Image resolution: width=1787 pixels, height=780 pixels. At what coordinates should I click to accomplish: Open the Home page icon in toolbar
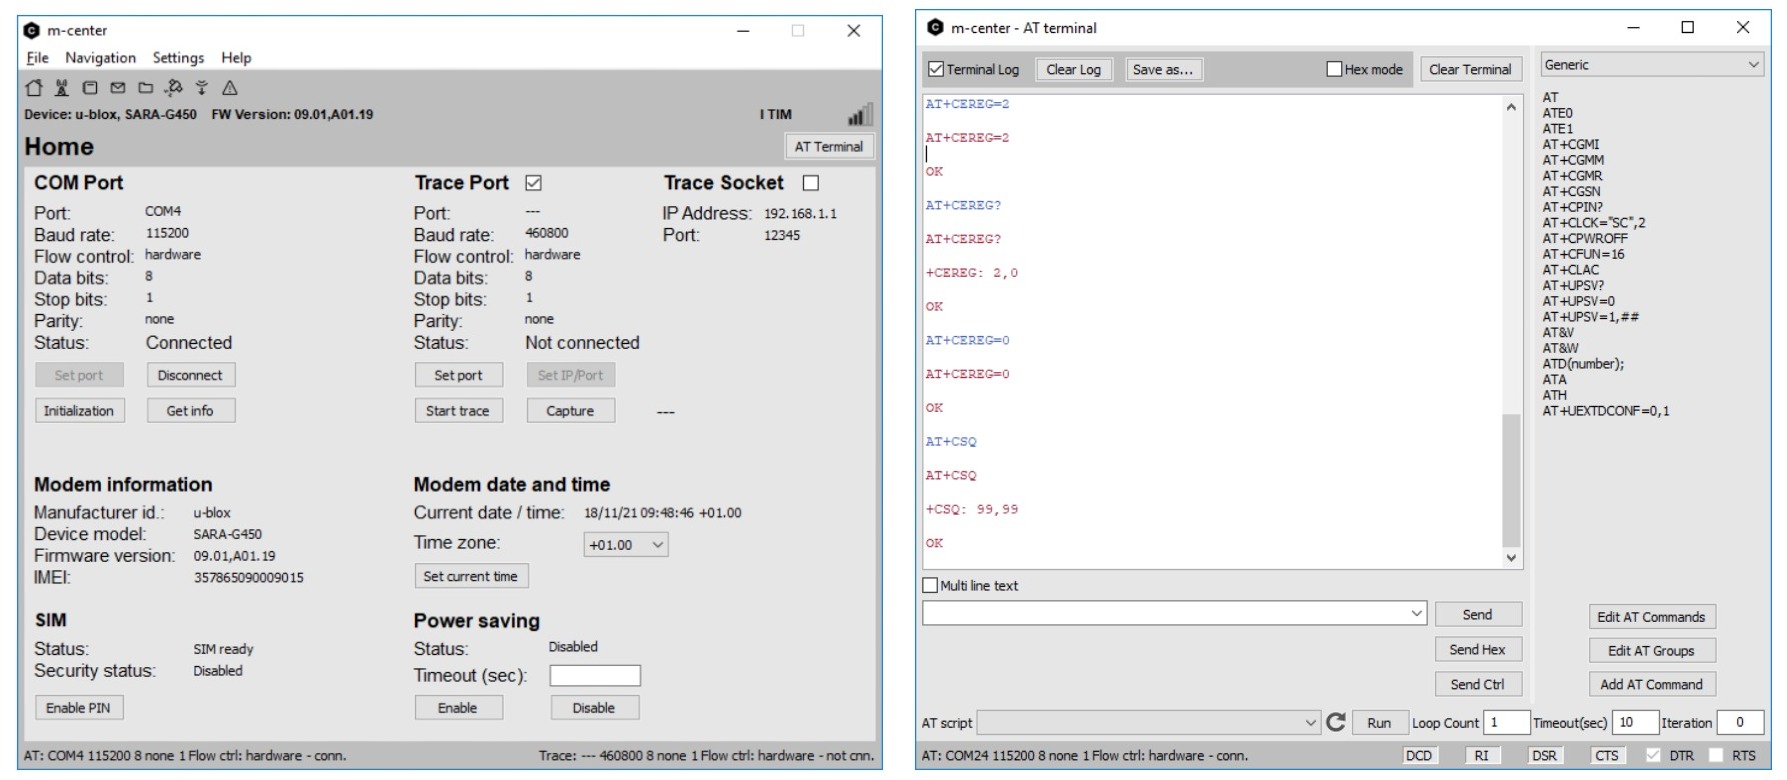click(34, 88)
